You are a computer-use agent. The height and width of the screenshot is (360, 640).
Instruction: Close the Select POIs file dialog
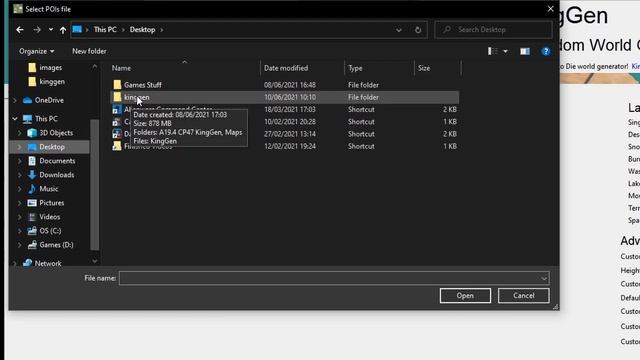[550, 9]
